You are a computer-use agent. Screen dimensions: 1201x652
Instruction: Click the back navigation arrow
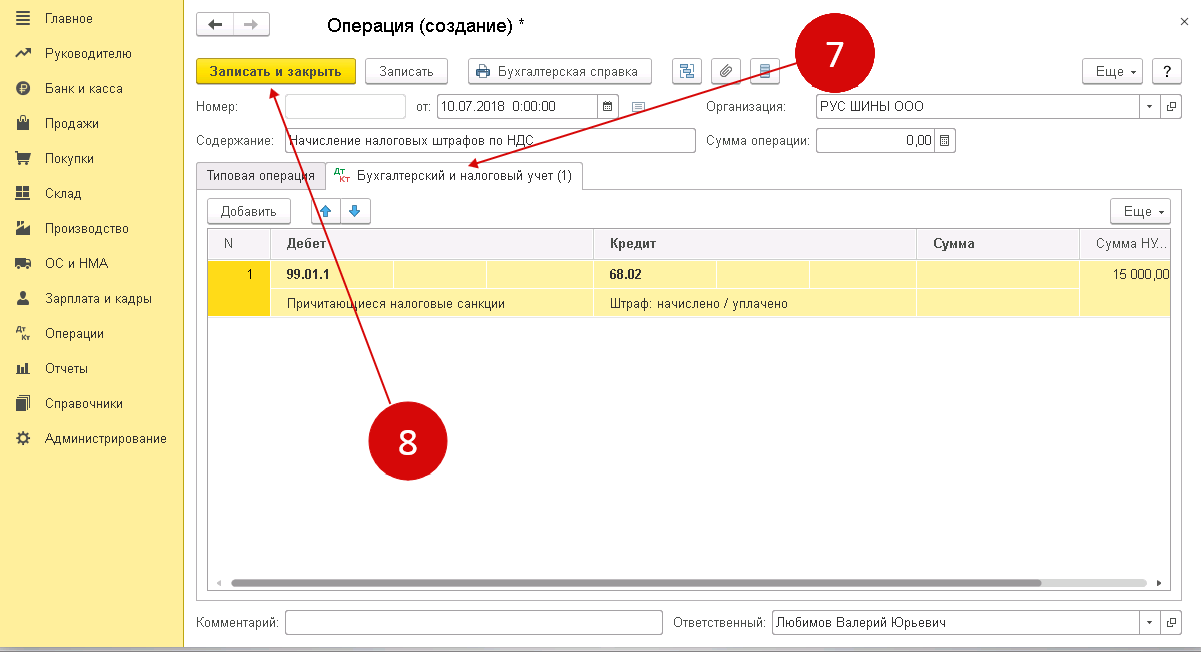pyautogui.click(x=215, y=25)
